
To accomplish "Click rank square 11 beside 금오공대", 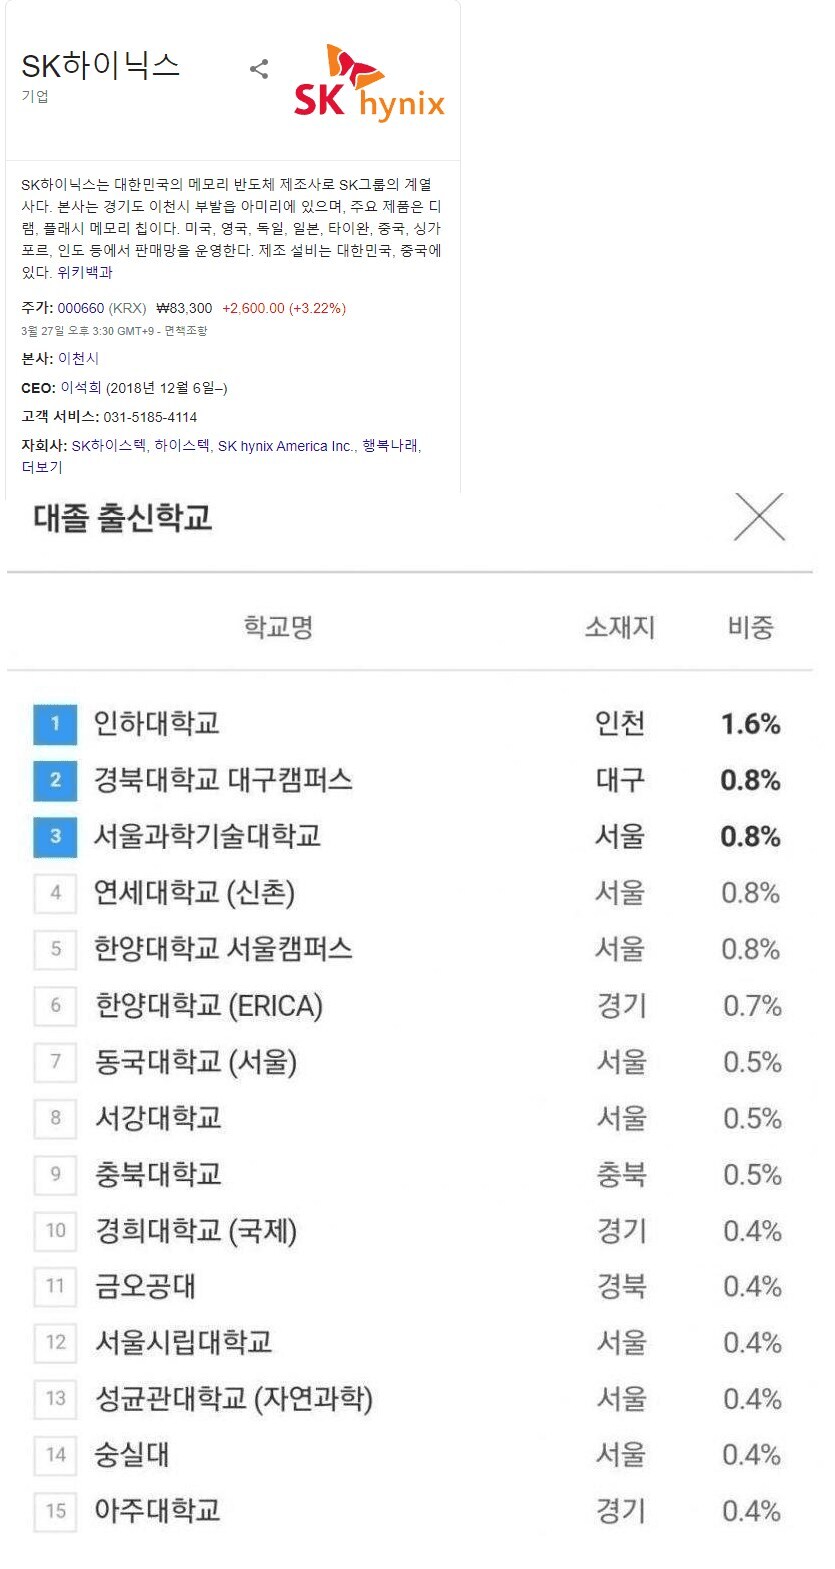I will click(56, 1287).
